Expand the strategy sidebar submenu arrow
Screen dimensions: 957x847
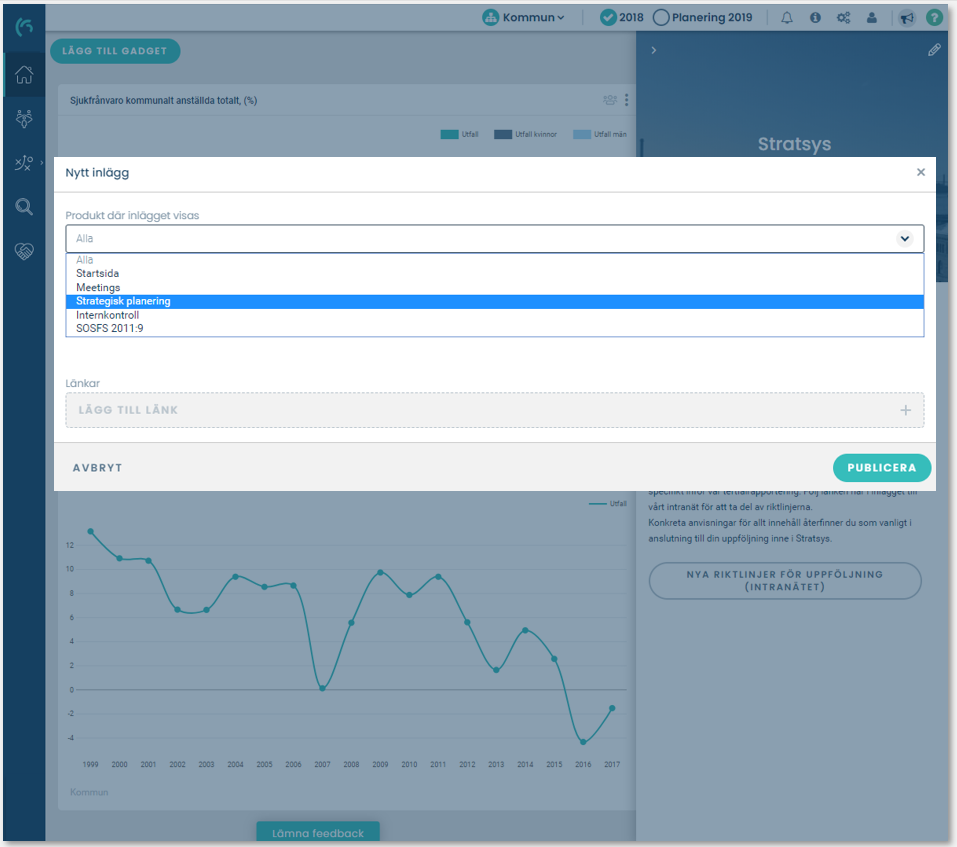[42, 163]
